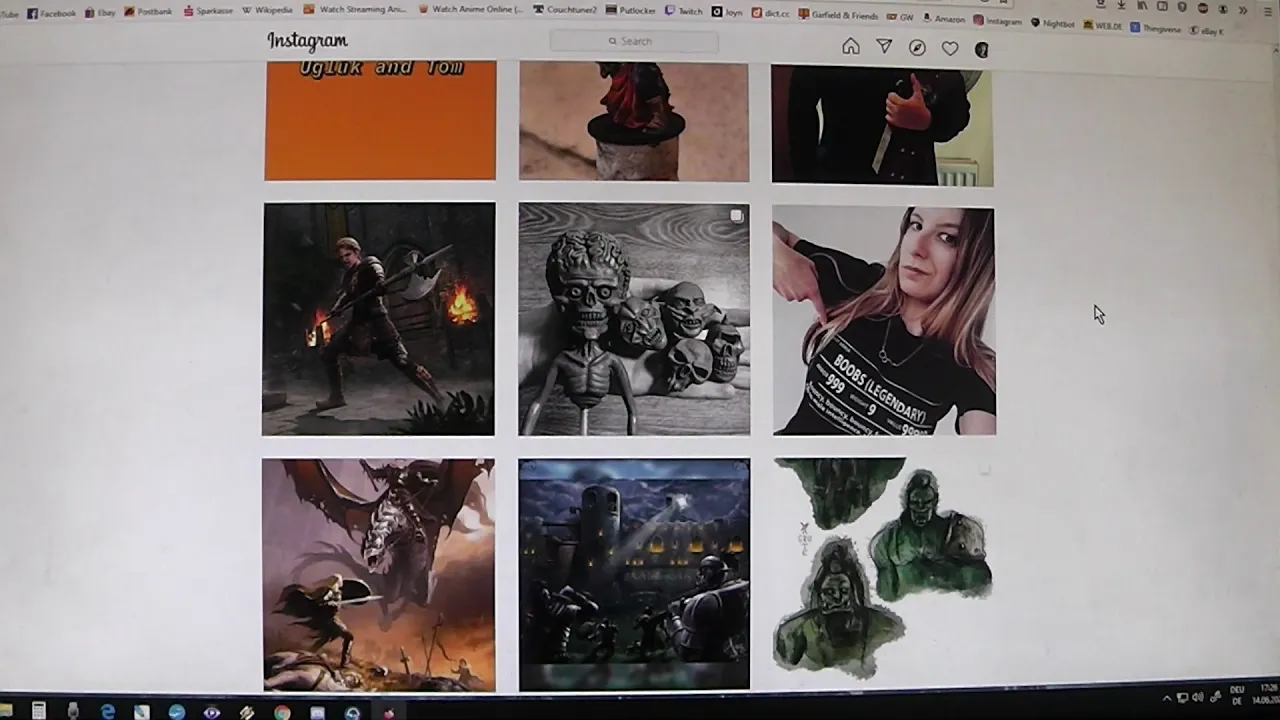Open the calculator taskbar icon
The image size is (1280, 720).
[x=38, y=711]
